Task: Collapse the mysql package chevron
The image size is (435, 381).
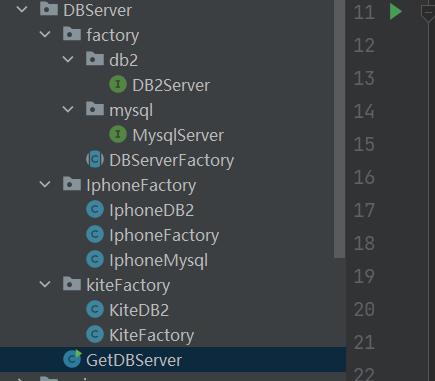Action: click(x=68, y=109)
